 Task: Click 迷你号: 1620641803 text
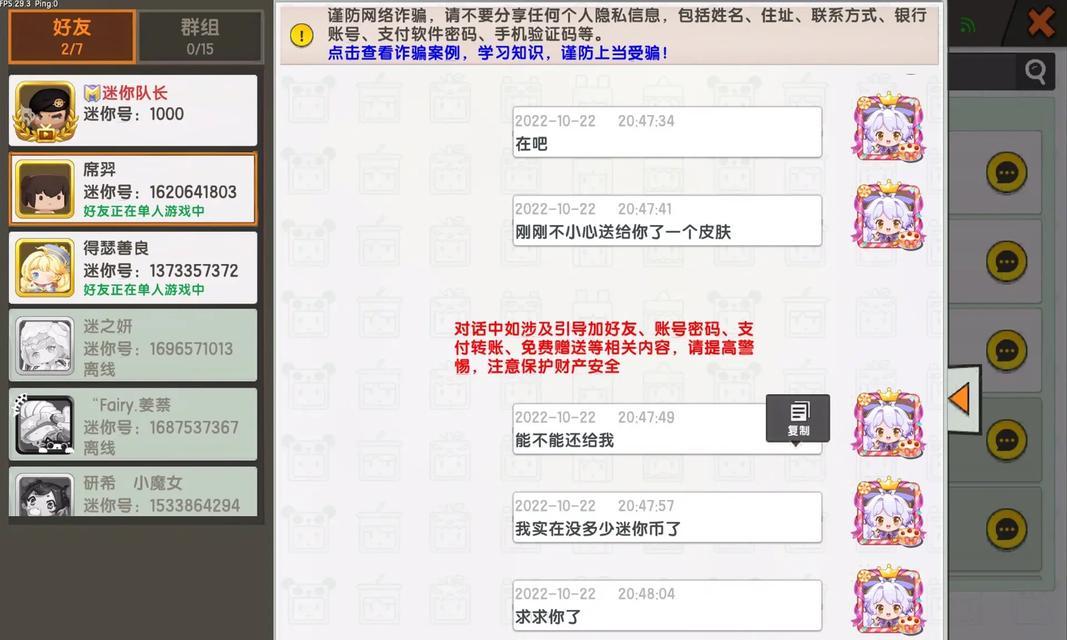tap(160, 192)
